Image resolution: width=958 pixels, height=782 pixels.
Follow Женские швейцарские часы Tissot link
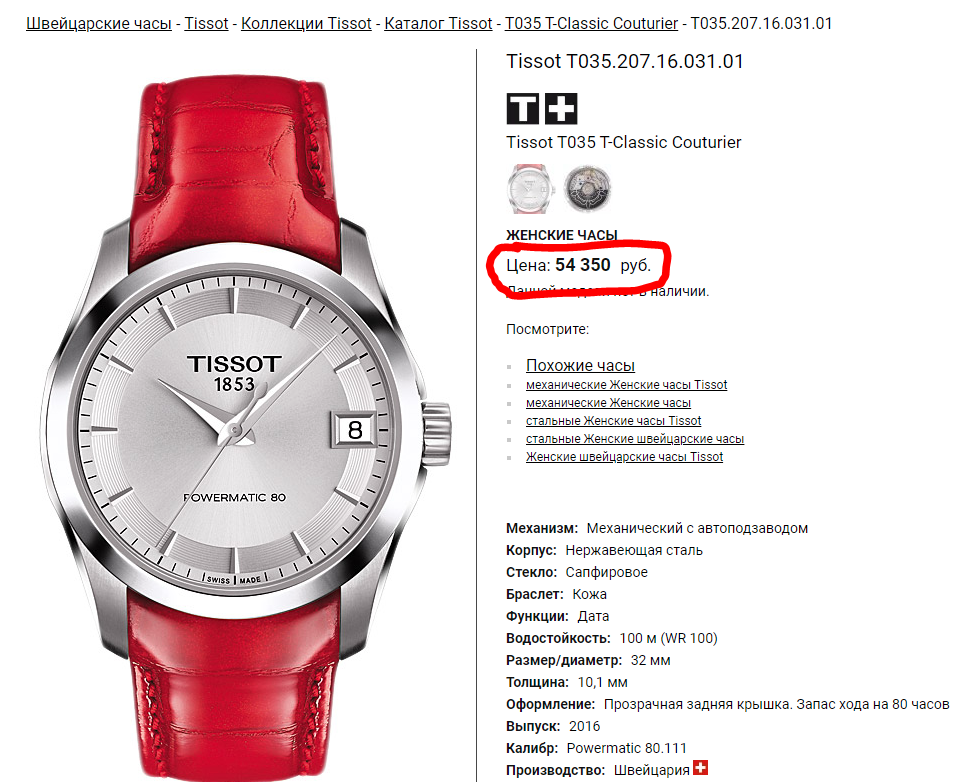(624, 456)
